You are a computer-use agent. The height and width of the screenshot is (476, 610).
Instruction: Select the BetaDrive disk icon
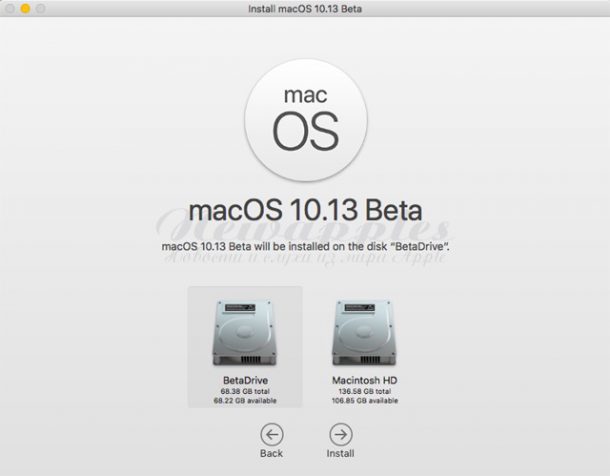(x=245, y=332)
